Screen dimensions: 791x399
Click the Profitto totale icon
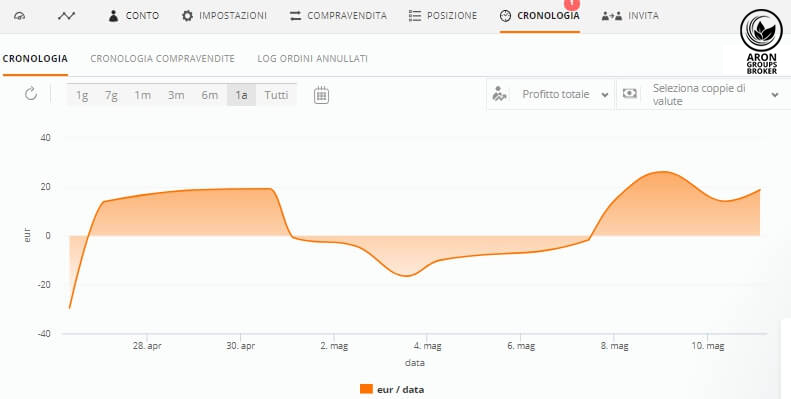pos(499,94)
